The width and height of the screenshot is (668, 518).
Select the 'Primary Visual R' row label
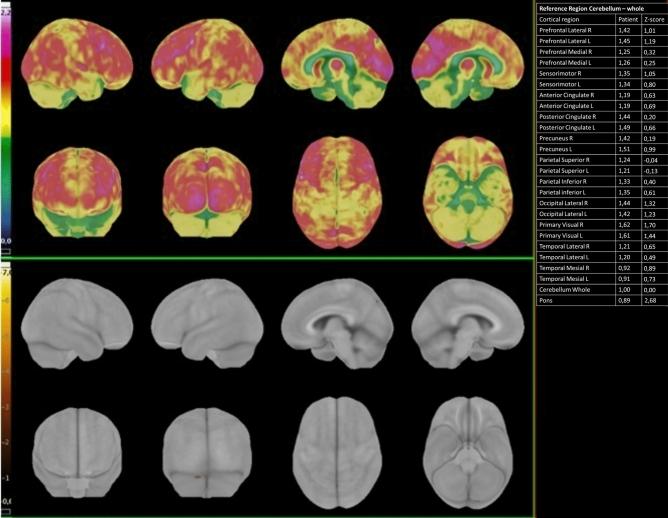[561, 225]
